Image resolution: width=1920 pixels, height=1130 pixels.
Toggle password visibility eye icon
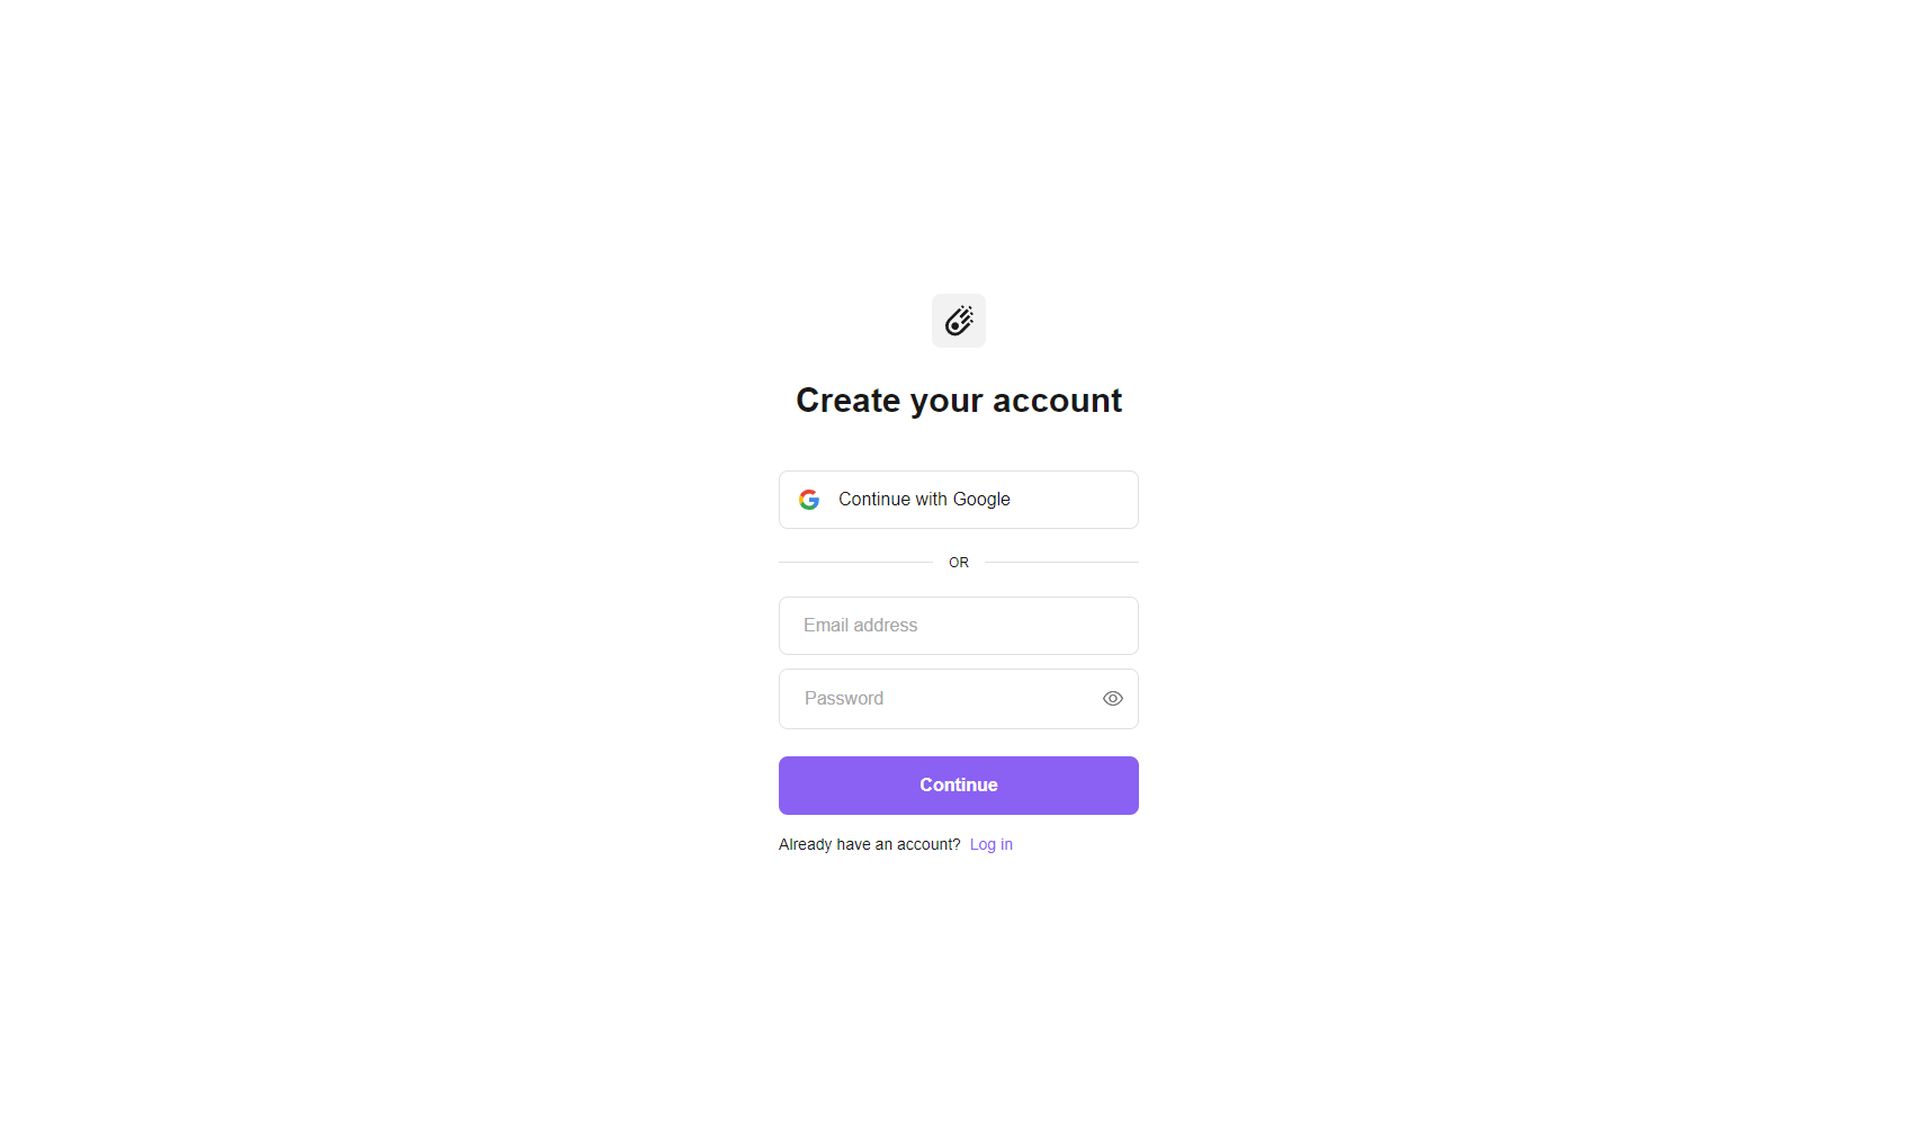[1112, 698]
